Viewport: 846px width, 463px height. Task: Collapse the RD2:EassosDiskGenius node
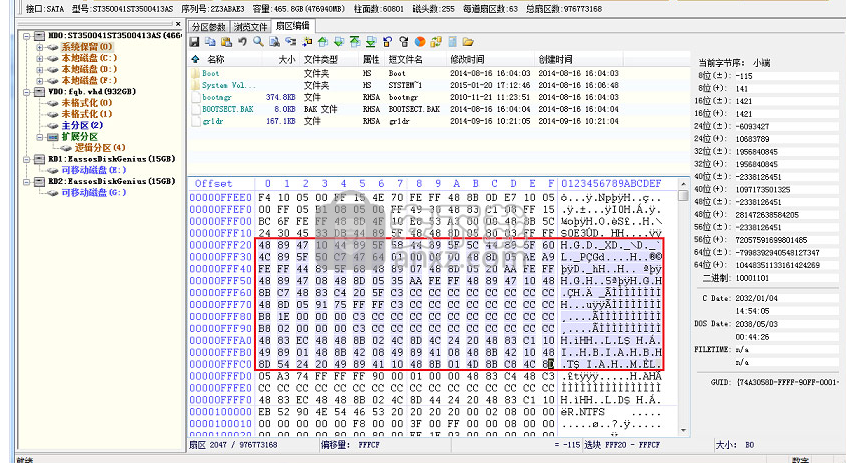[26, 182]
